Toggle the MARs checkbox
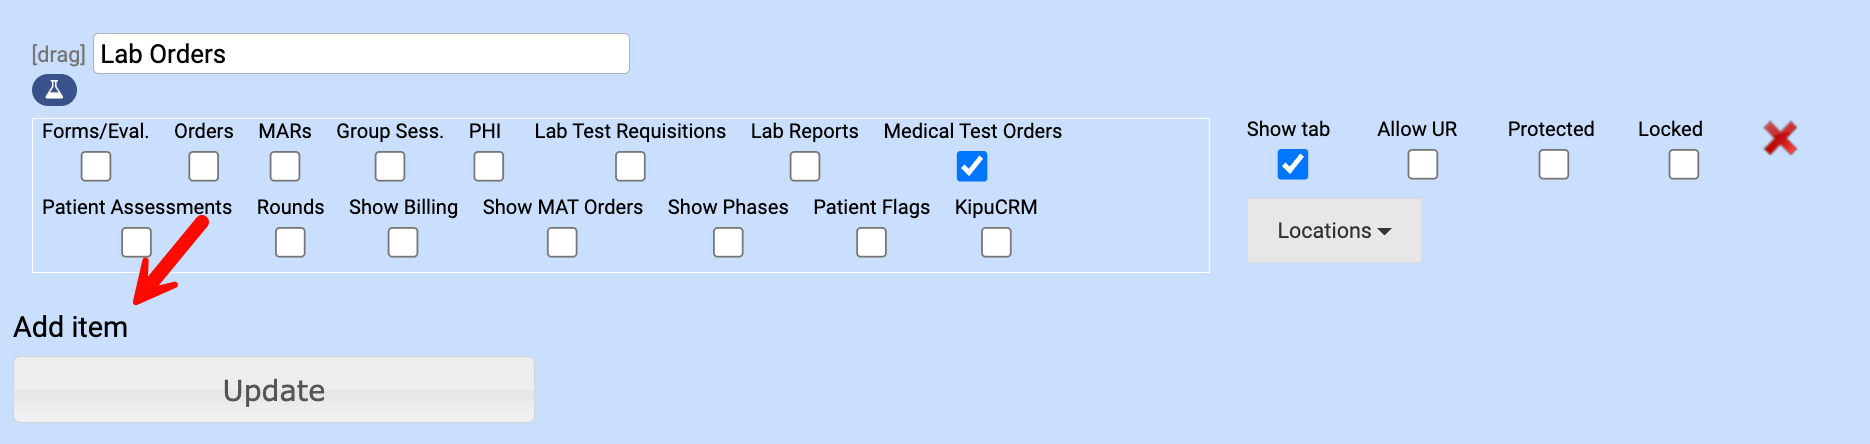The width and height of the screenshot is (1870, 444). coord(285,166)
